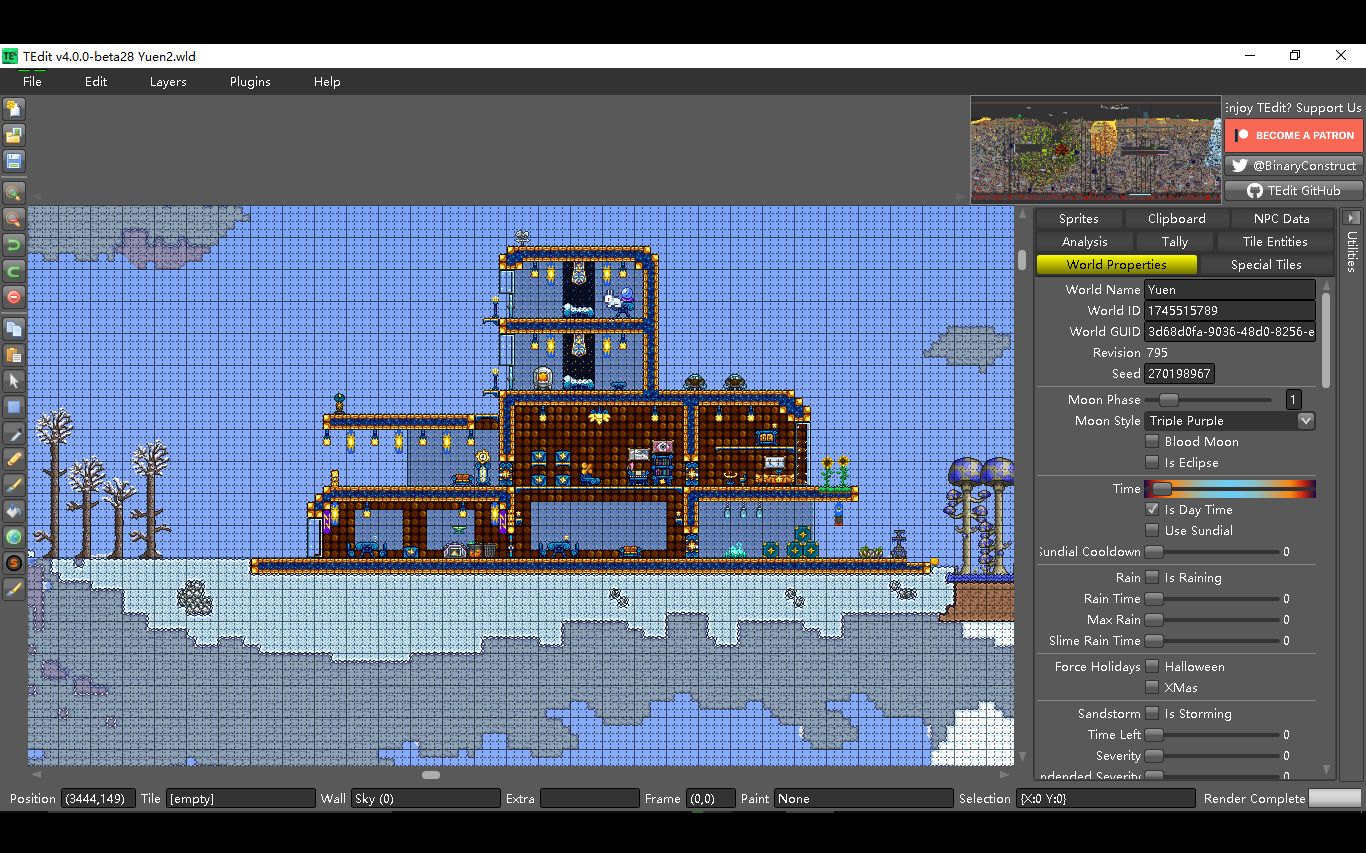
Task: Select the Morph tool at toolbar bottom
Action: point(14,589)
